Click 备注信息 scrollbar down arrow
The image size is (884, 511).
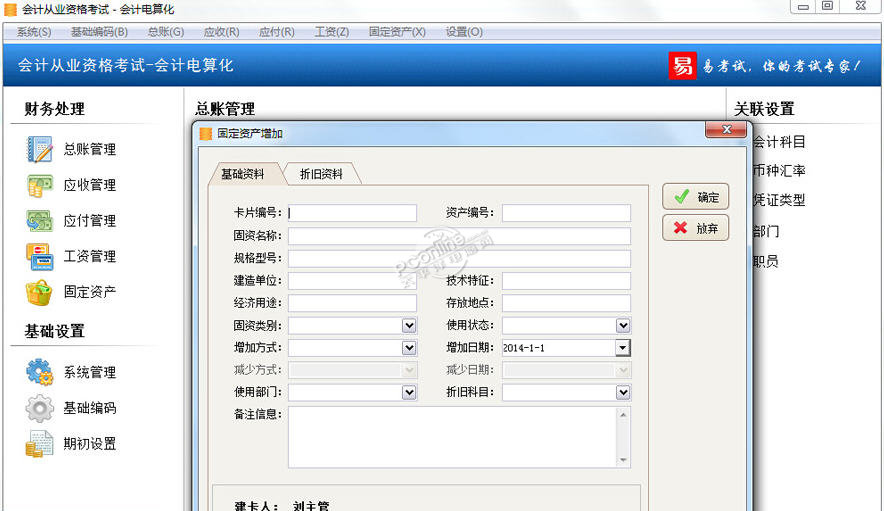click(x=623, y=460)
